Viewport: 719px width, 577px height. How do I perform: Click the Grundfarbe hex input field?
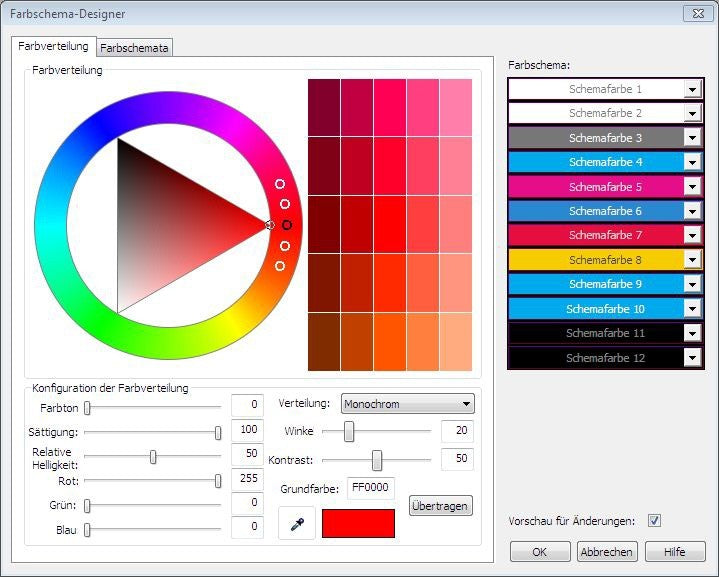click(x=371, y=488)
